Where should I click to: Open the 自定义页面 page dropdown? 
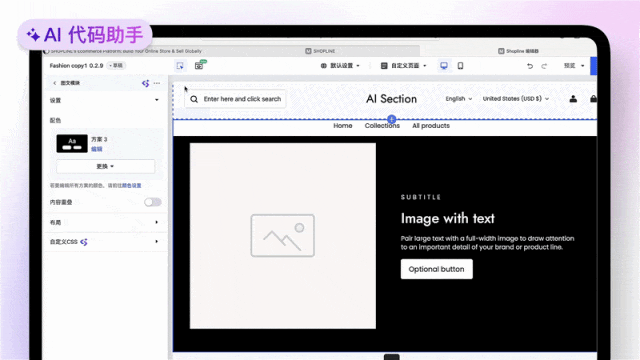(x=404, y=66)
